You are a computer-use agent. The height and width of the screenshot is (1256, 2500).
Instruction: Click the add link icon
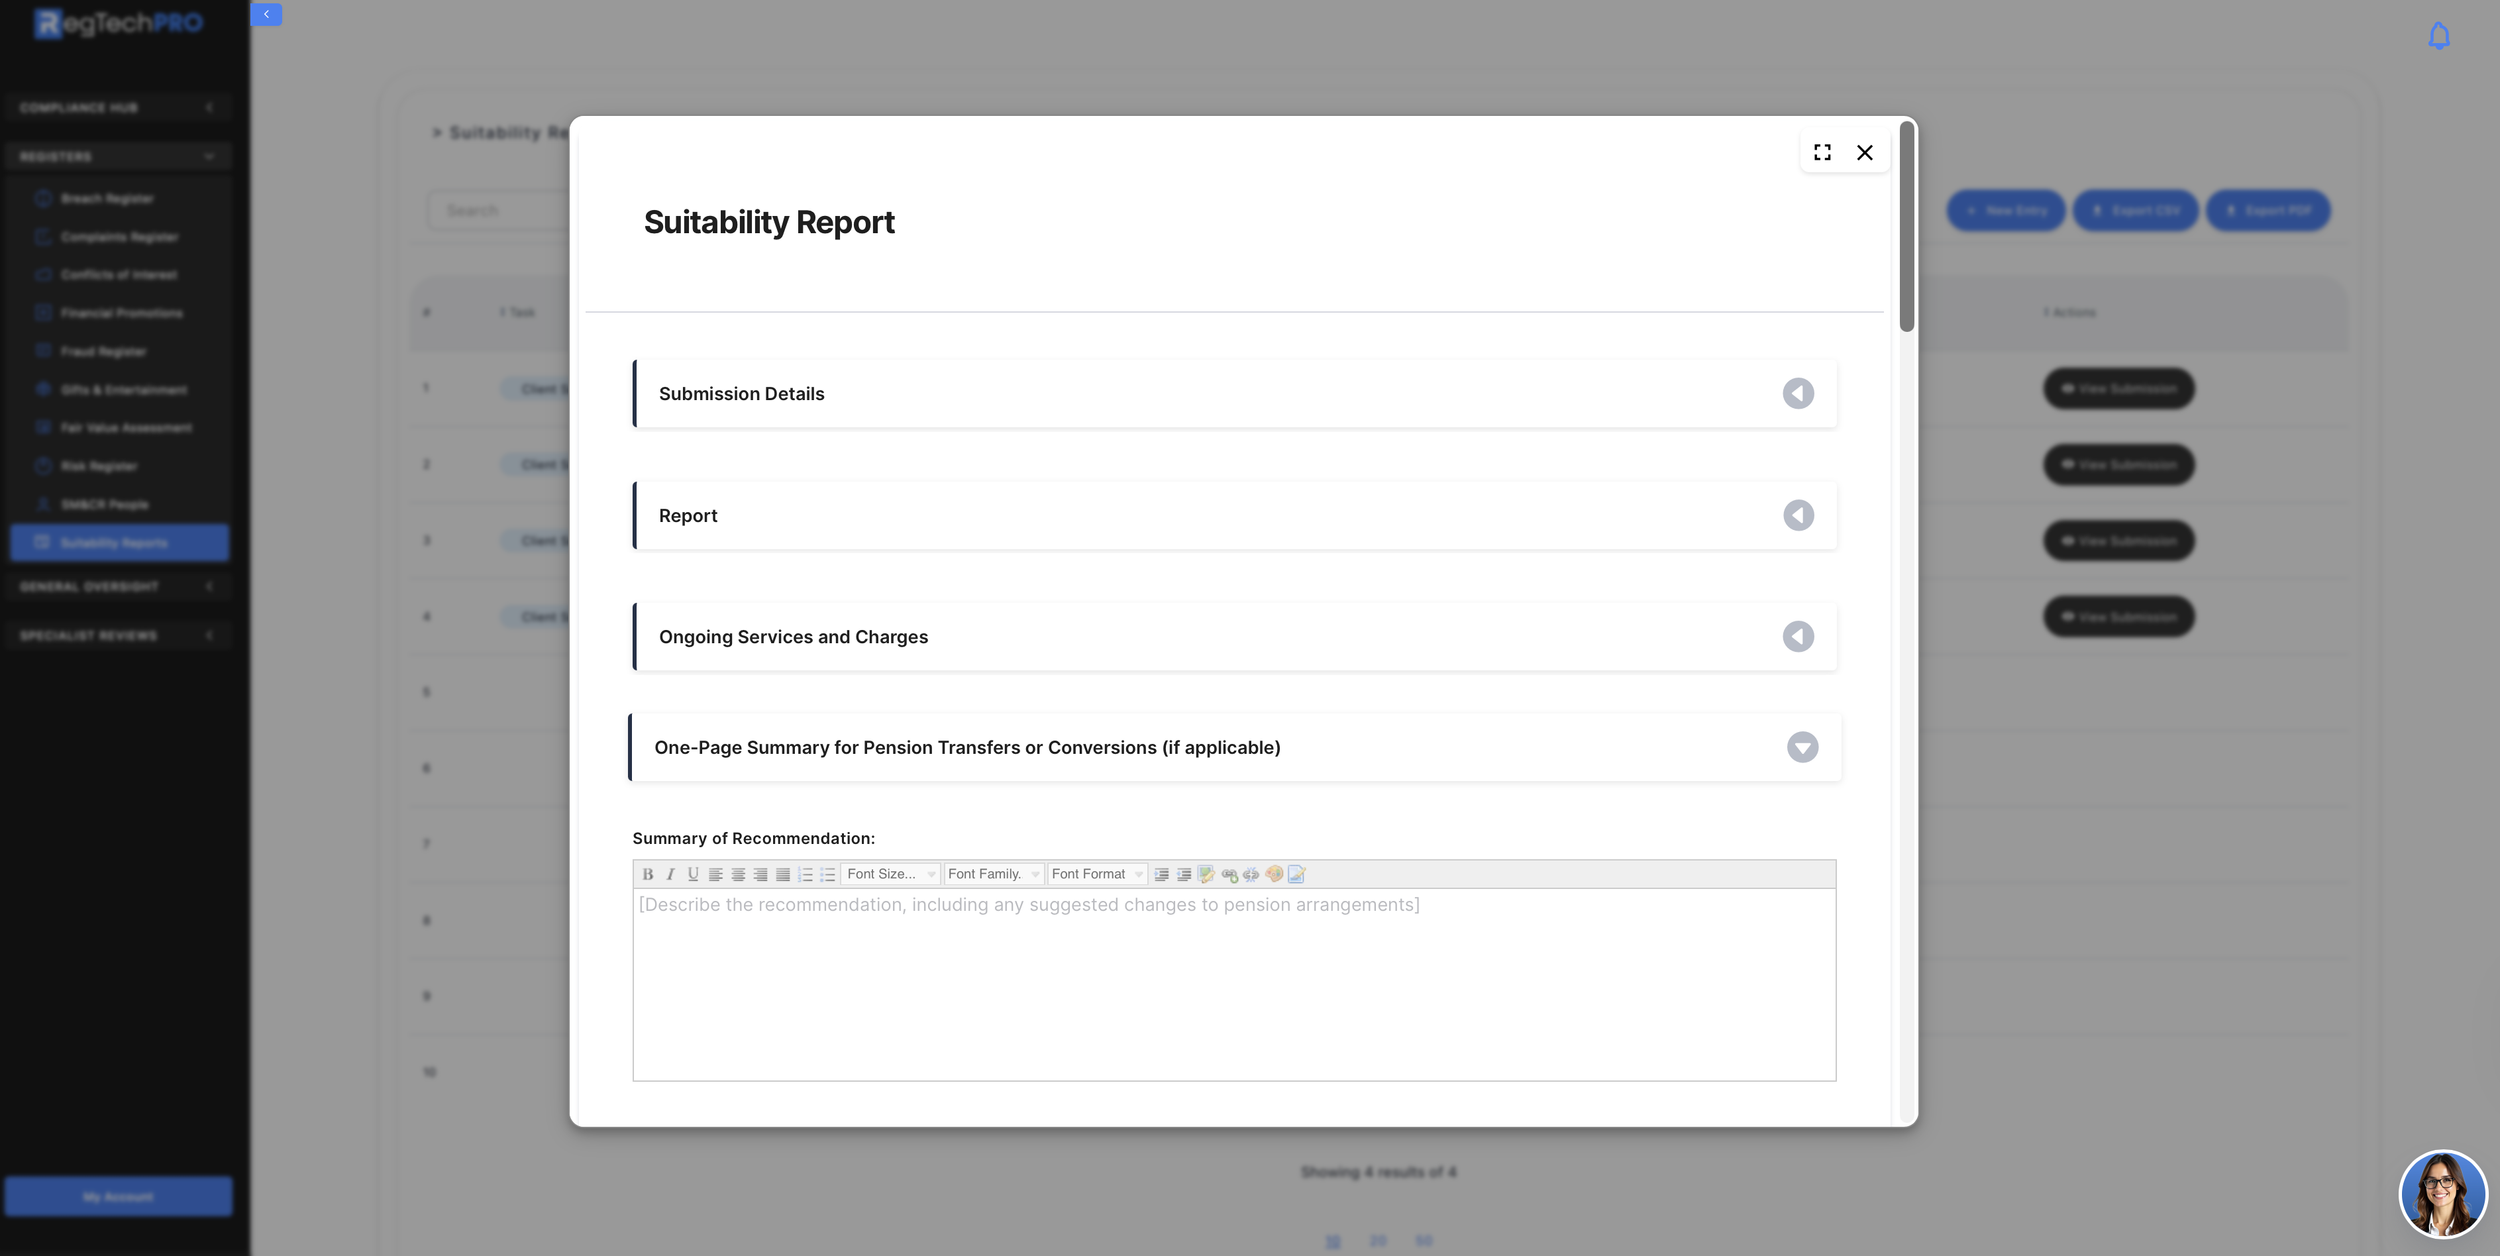click(1229, 874)
